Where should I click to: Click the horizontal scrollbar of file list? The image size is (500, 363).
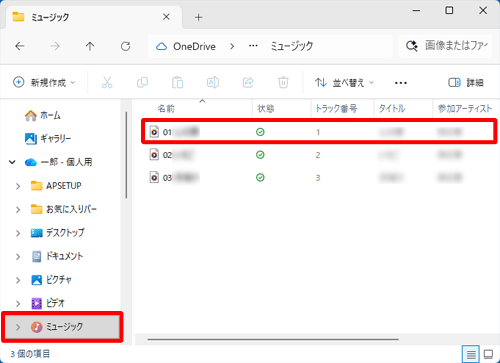coord(273,339)
